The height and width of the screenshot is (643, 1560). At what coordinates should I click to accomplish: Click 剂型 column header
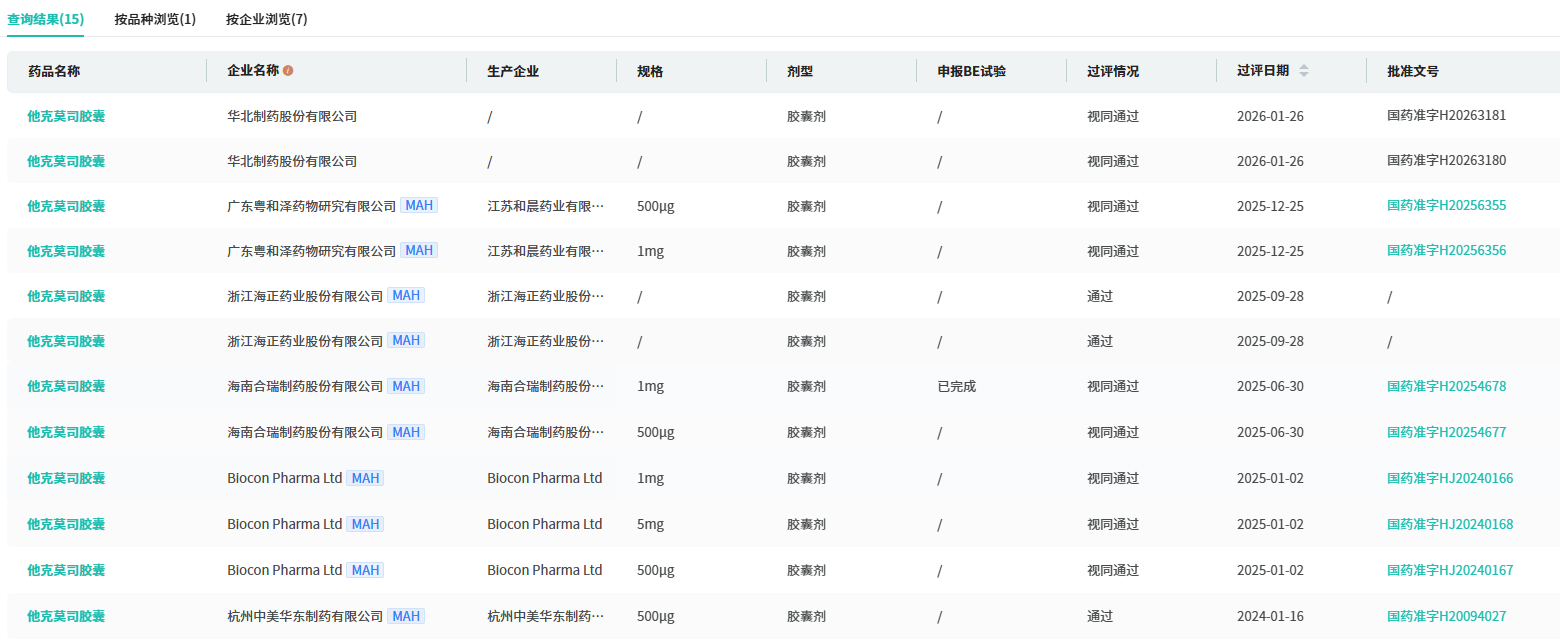pos(800,71)
